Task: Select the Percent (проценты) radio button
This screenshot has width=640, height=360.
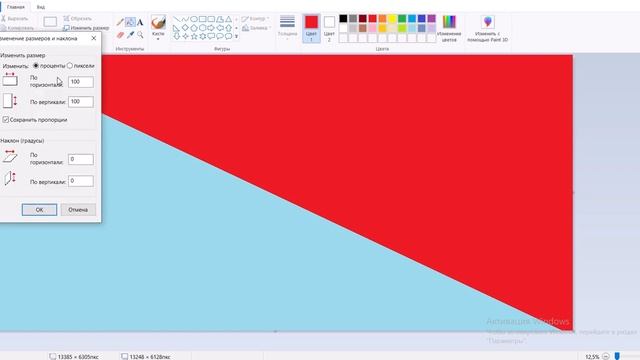Action: coord(36,65)
